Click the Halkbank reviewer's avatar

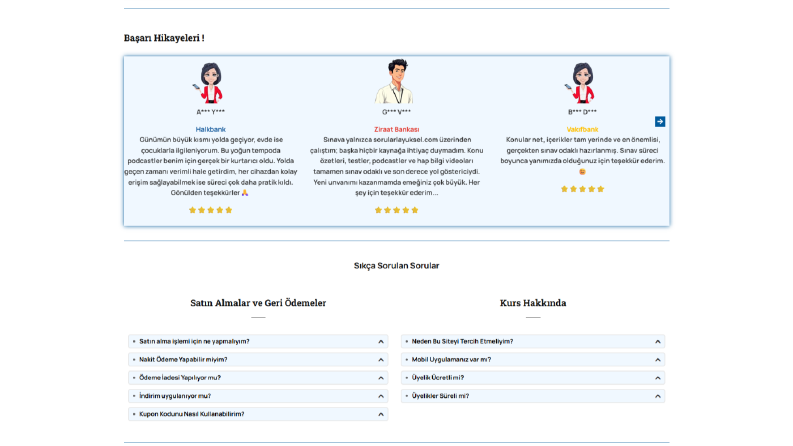click(x=210, y=82)
